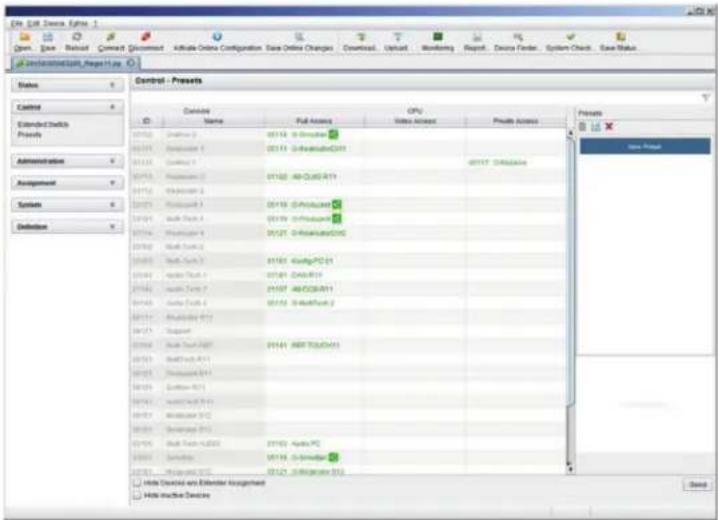Run System Check from the toolbar
Screen dimensions: 718x520
tap(570, 41)
